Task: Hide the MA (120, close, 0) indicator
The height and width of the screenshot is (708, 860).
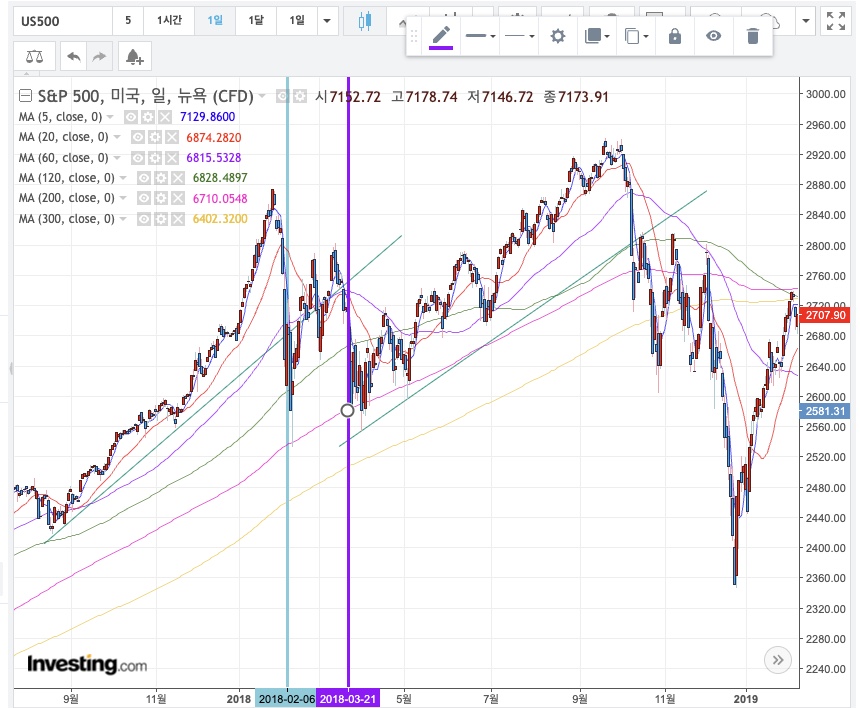Action: [x=143, y=178]
